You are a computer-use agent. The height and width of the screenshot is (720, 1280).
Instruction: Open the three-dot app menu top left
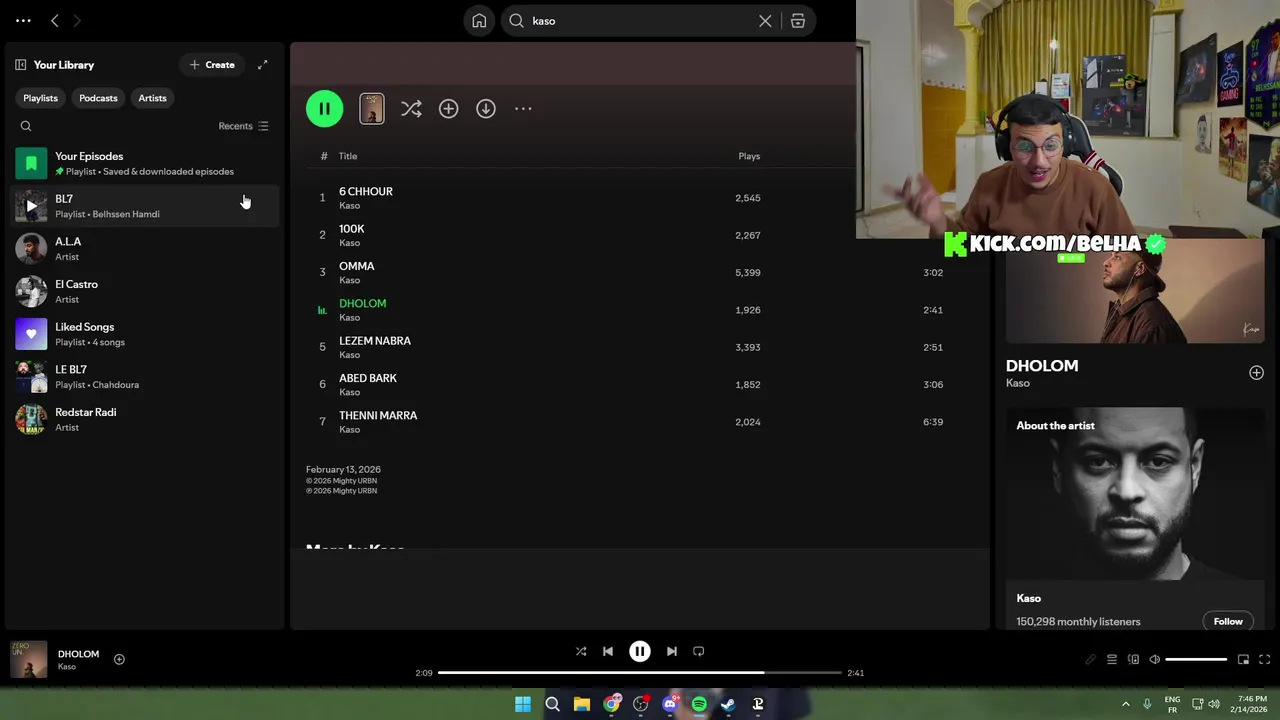23,21
